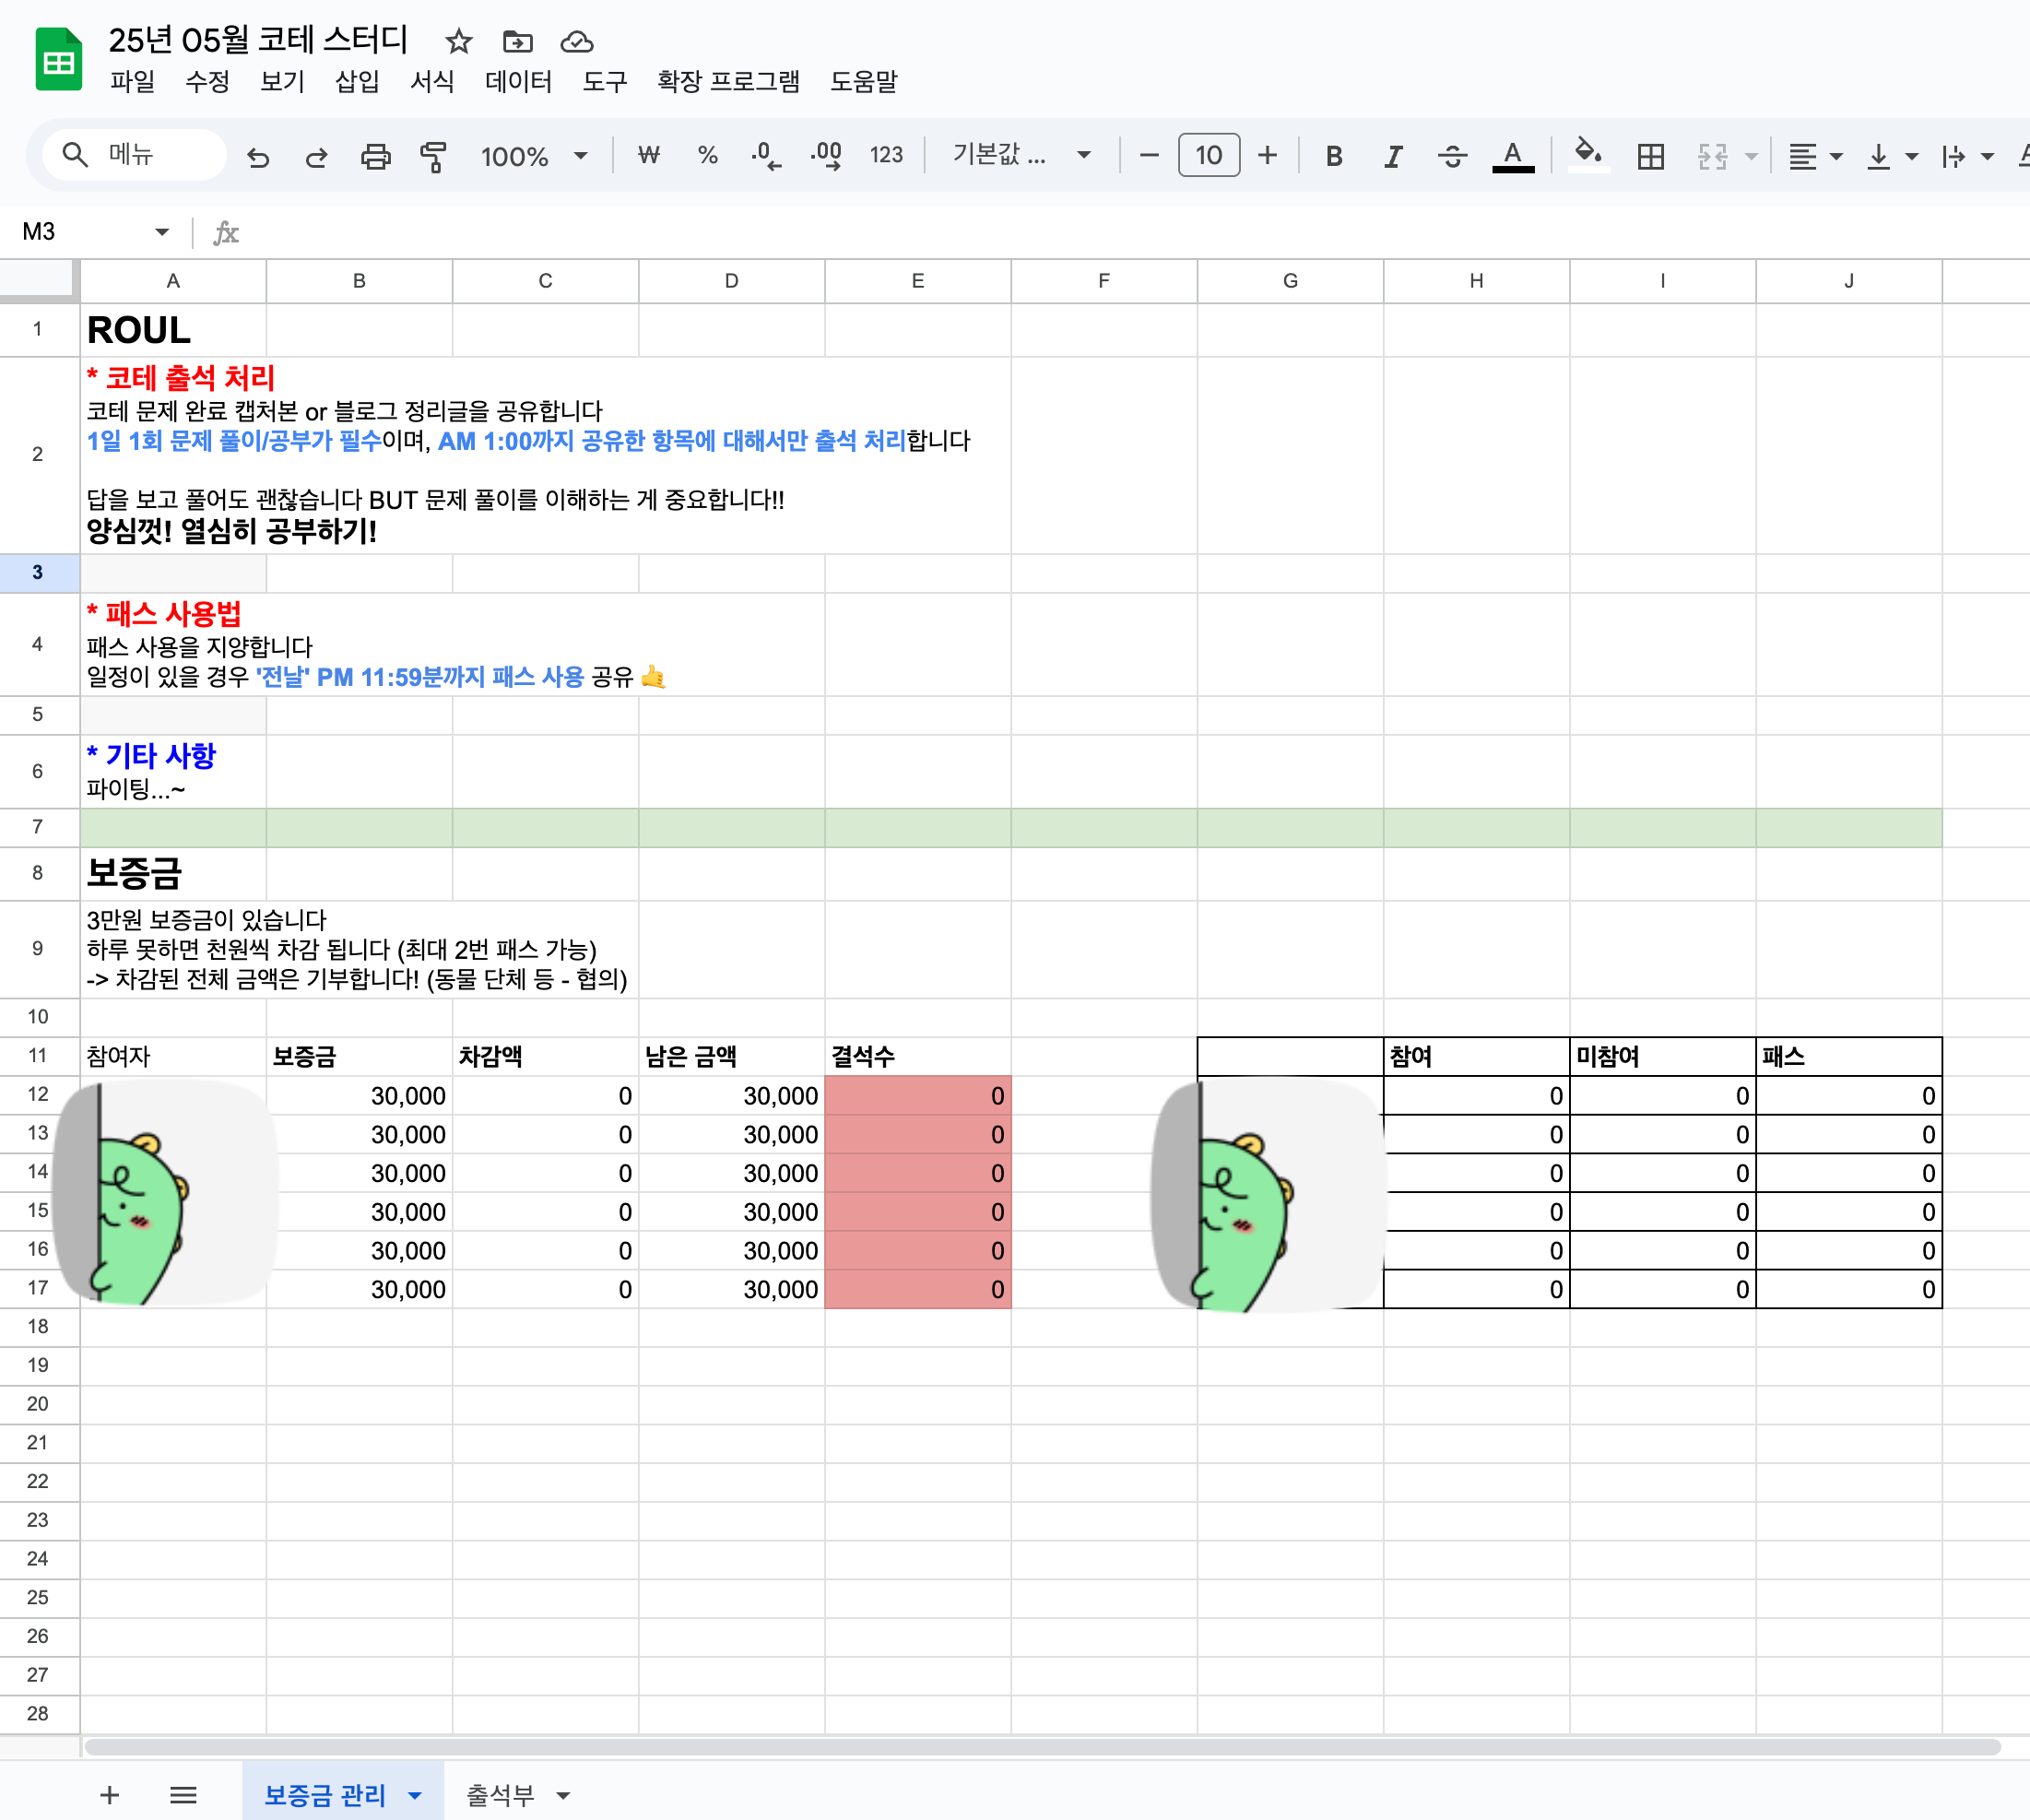
Task: Star this spreadsheet document
Action: (x=458, y=41)
